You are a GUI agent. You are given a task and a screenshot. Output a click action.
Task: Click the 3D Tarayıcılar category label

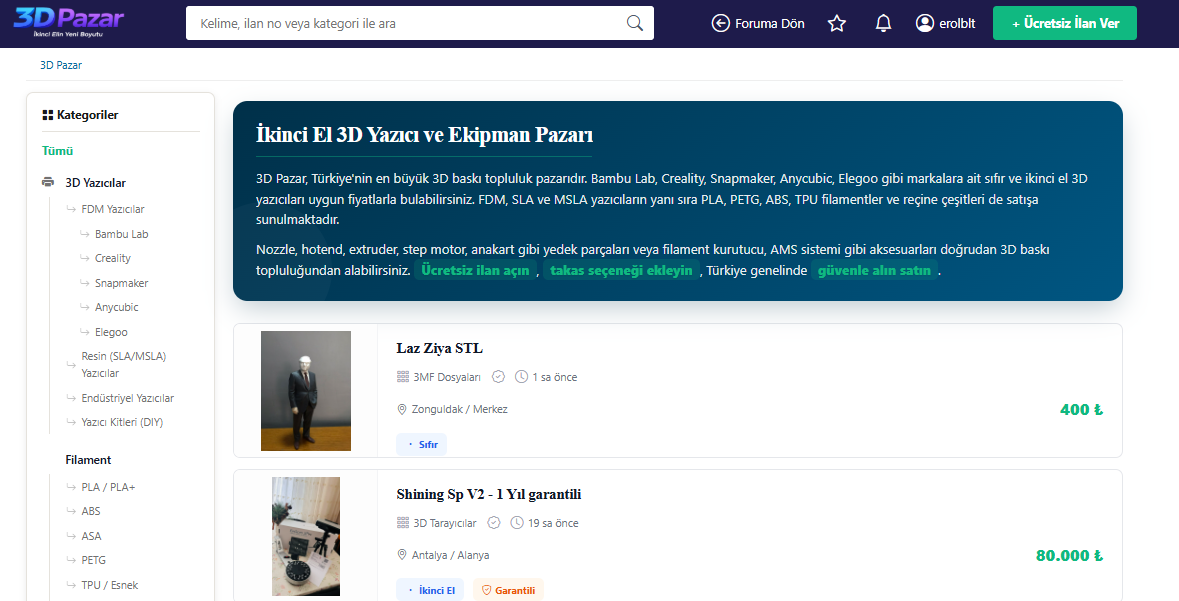445,523
